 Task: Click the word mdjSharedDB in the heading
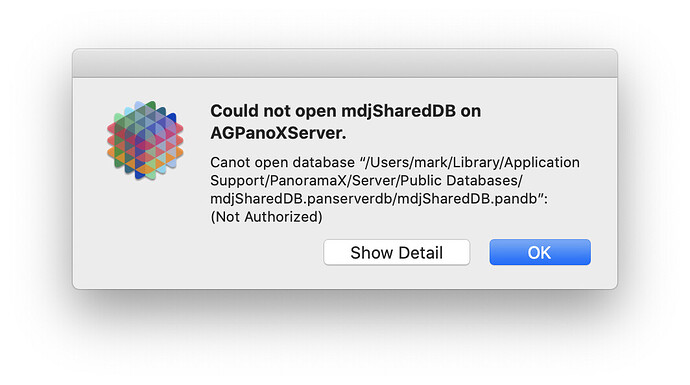coord(399,111)
